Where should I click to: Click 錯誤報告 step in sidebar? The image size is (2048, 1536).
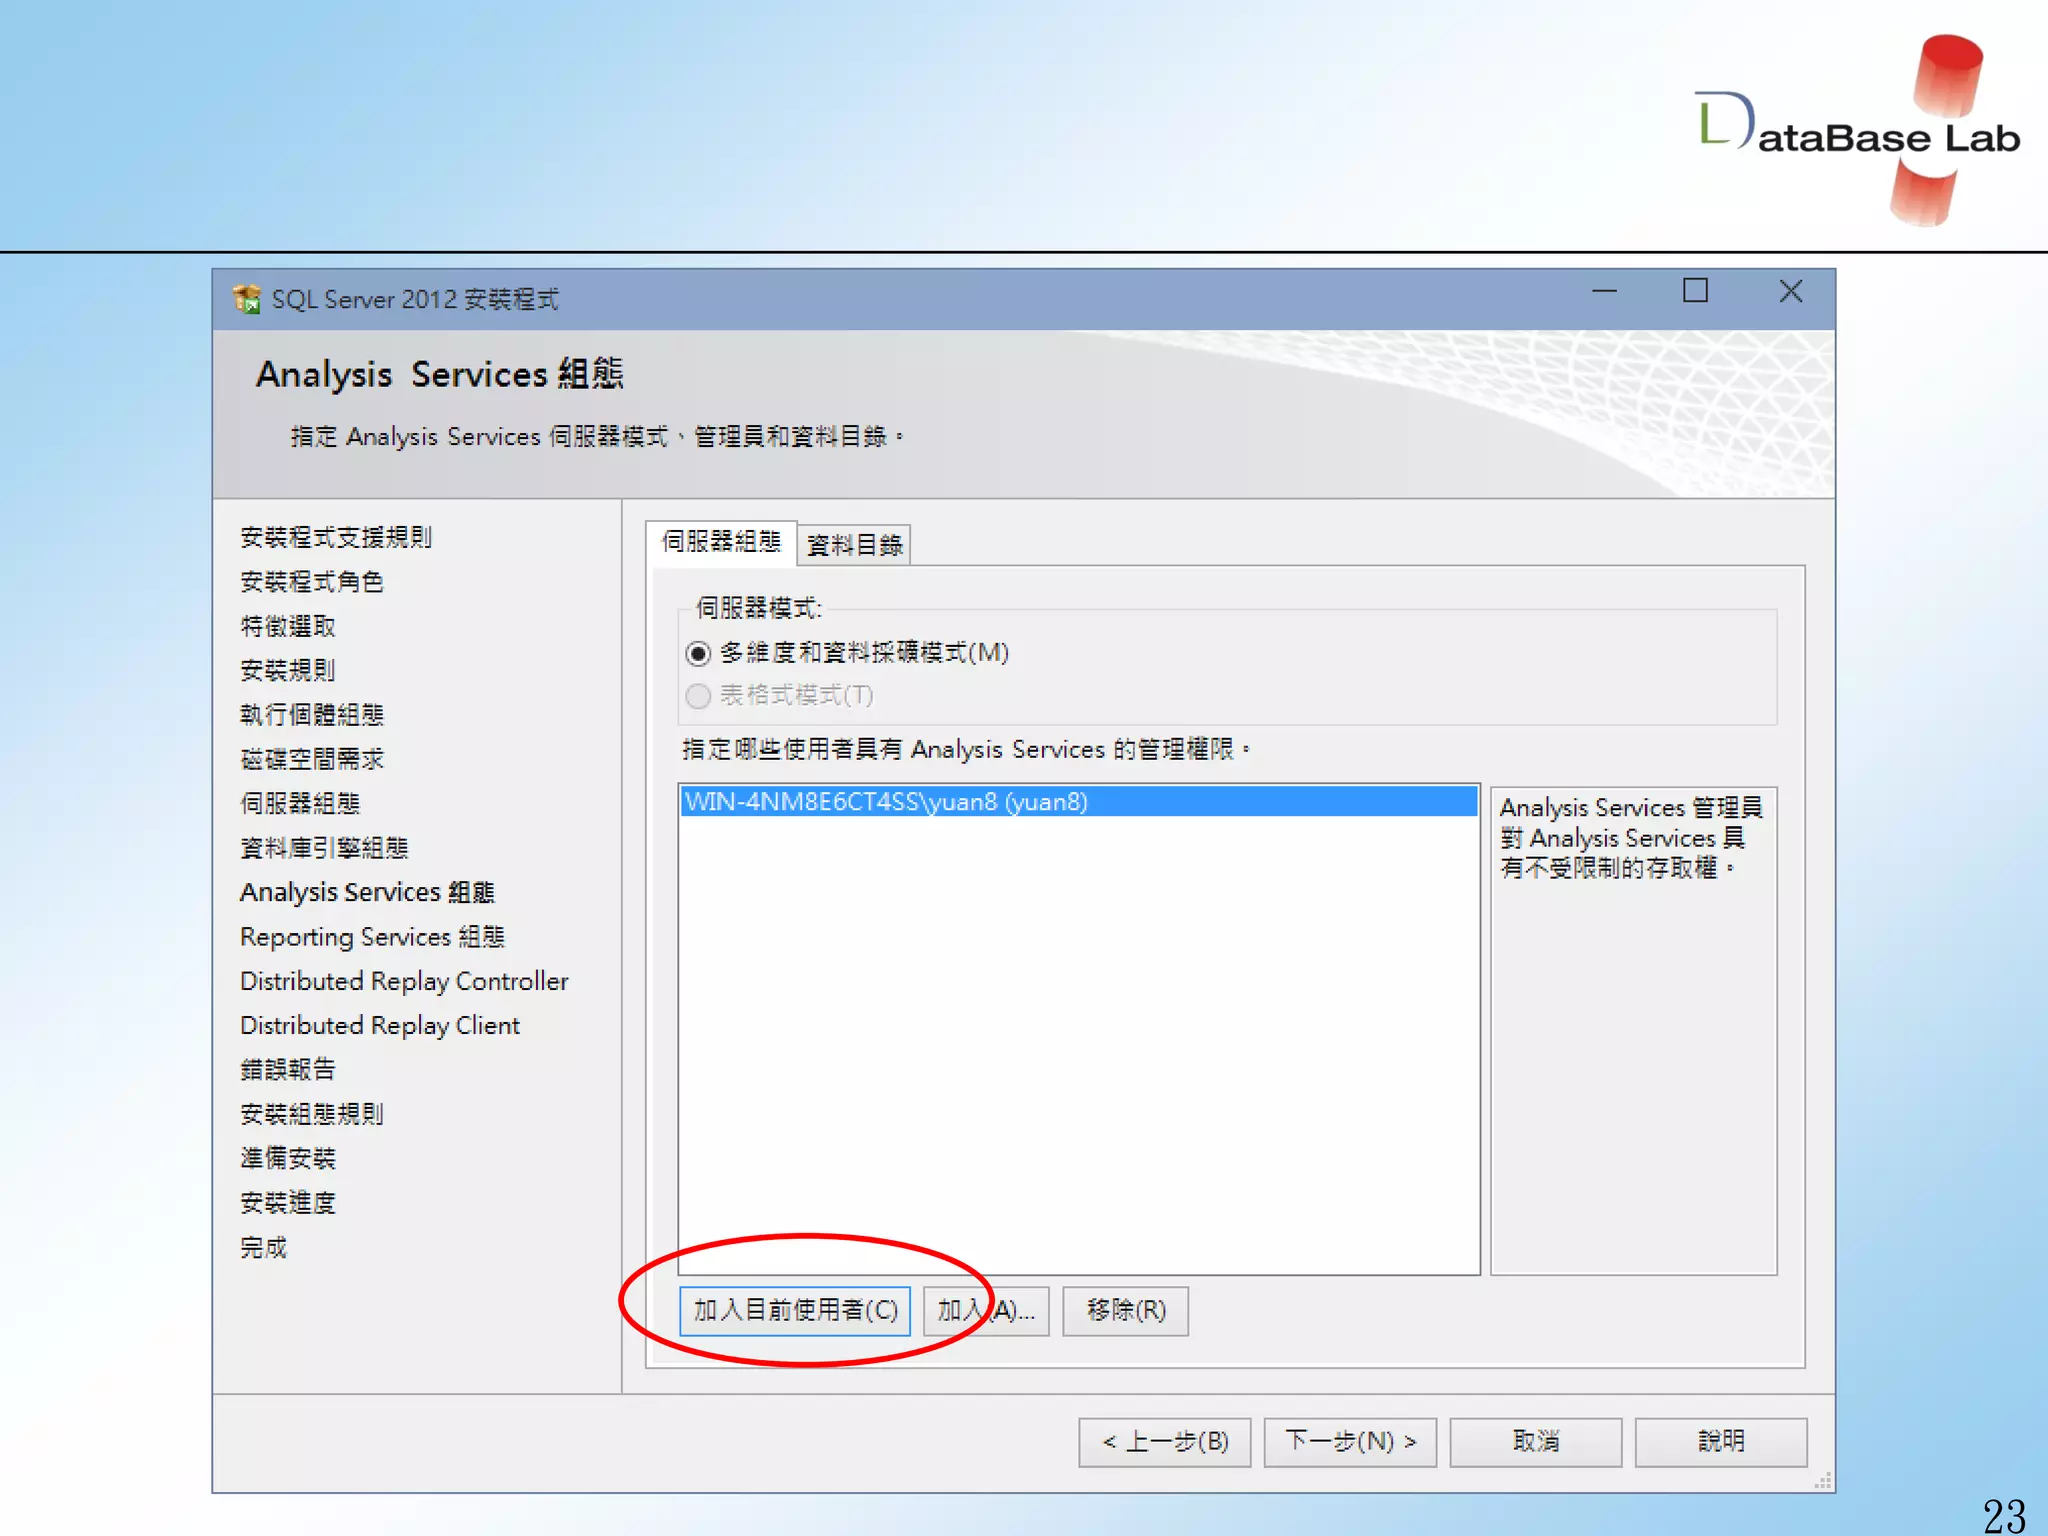(288, 1070)
